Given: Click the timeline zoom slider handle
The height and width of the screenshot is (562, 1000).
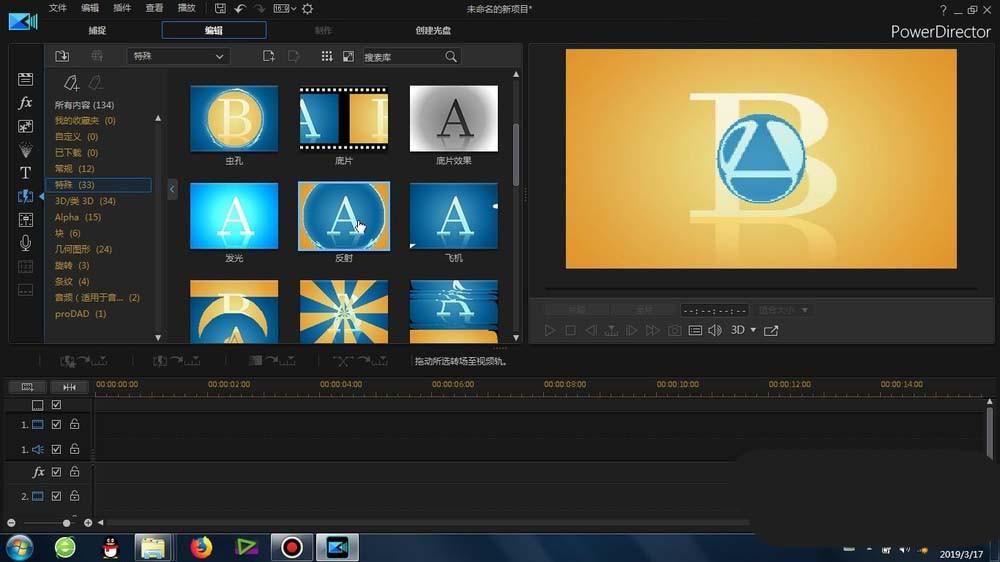Looking at the screenshot, I should [x=67, y=523].
